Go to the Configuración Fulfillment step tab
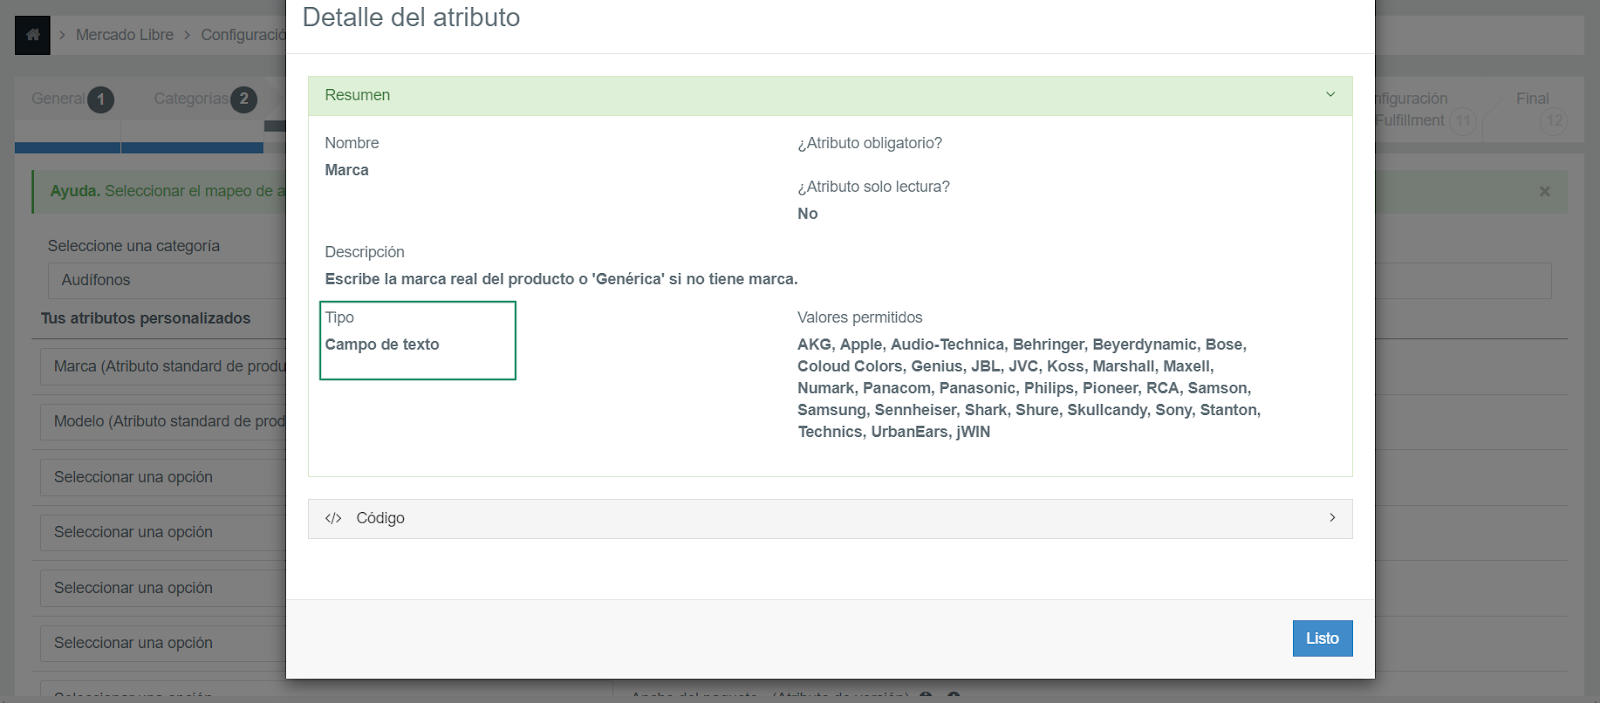The image size is (1600, 703). pyautogui.click(x=1425, y=110)
